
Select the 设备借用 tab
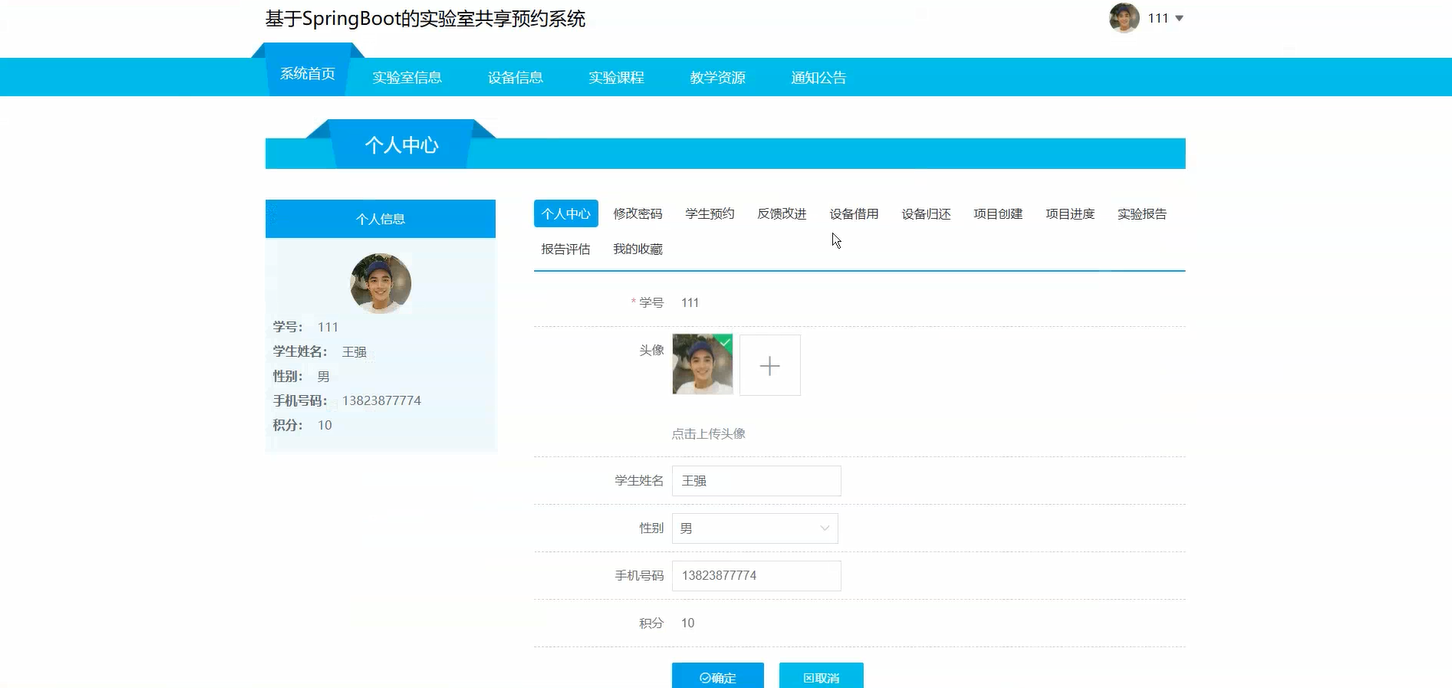point(853,213)
